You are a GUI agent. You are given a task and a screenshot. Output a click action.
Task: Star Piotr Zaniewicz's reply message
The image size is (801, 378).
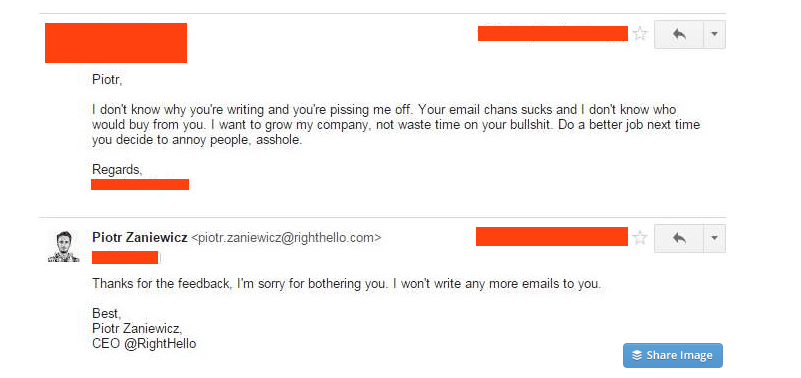click(x=640, y=238)
